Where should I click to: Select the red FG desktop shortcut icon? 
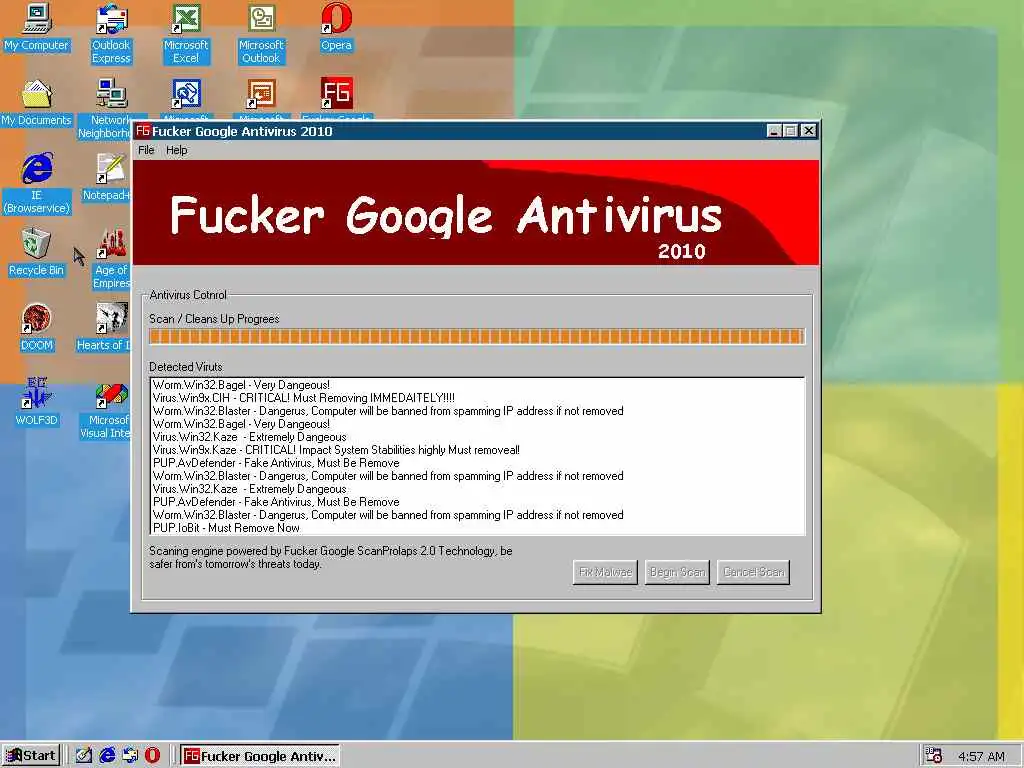pyautogui.click(x=336, y=93)
